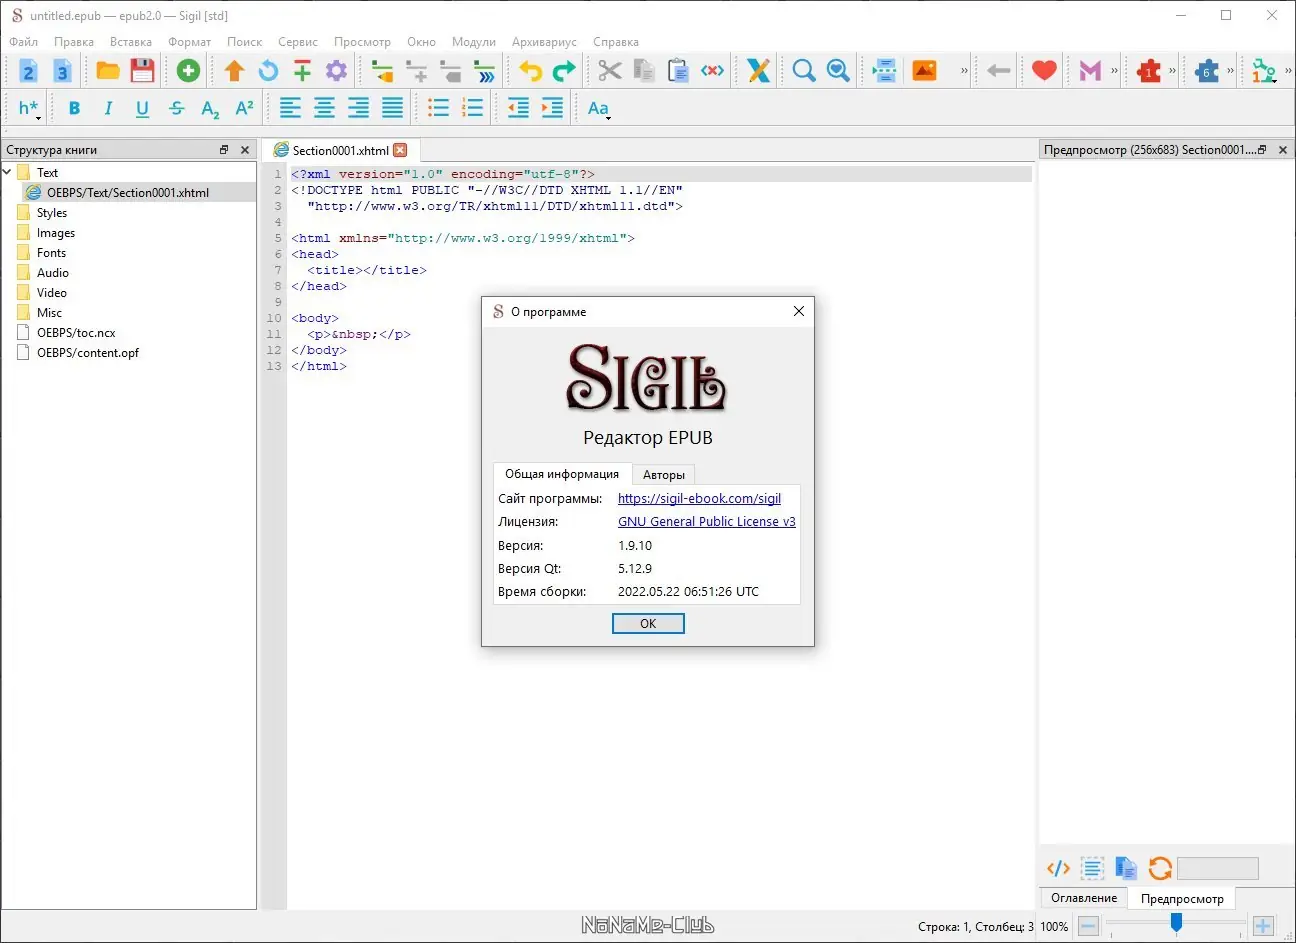The height and width of the screenshot is (943, 1296).
Task: Select OEBPS/content.opf in the book browser
Action: [x=88, y=353]
